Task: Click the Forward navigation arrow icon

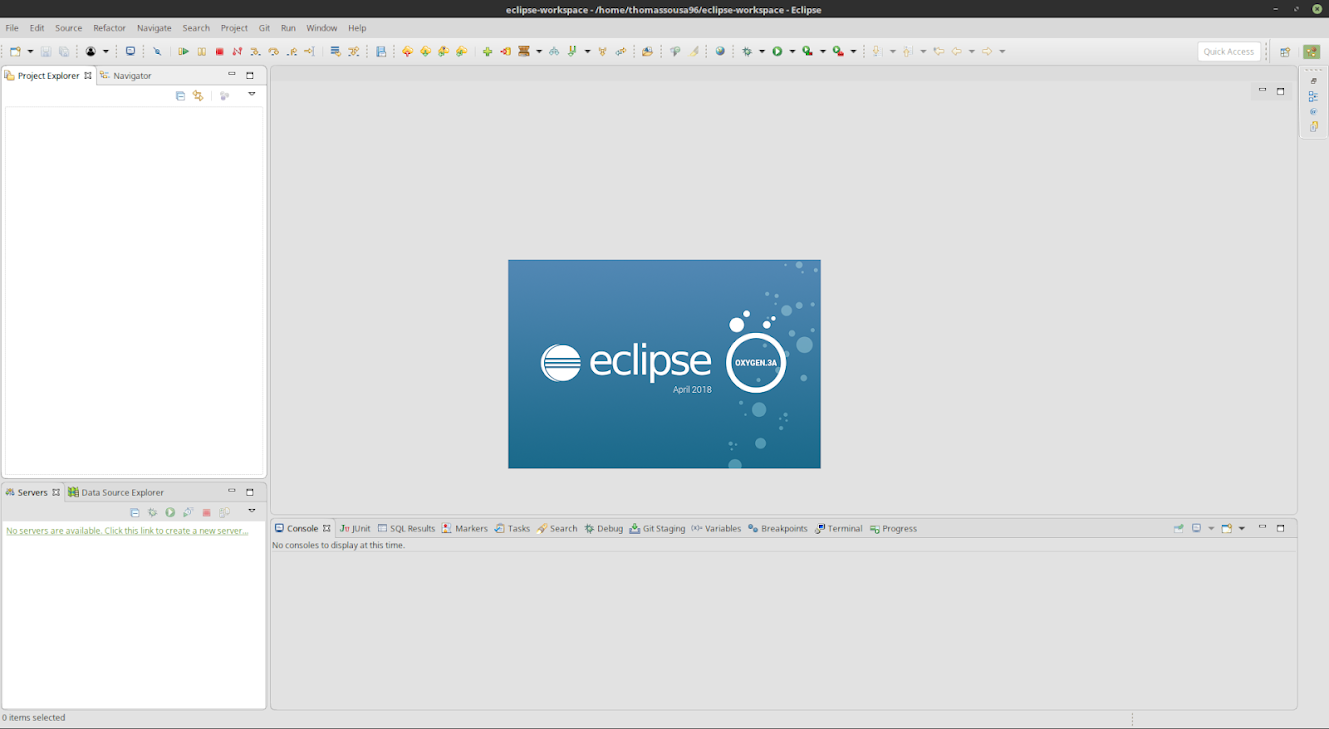Action: tap(987, 51)
